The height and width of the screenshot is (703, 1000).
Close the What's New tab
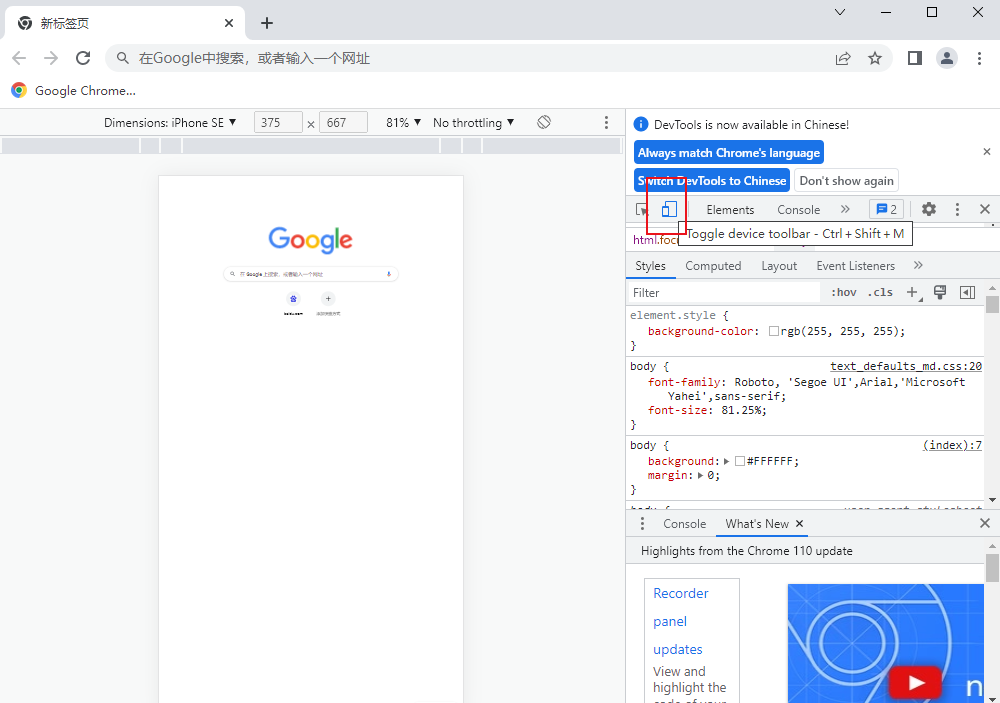(x=799, y=524)
